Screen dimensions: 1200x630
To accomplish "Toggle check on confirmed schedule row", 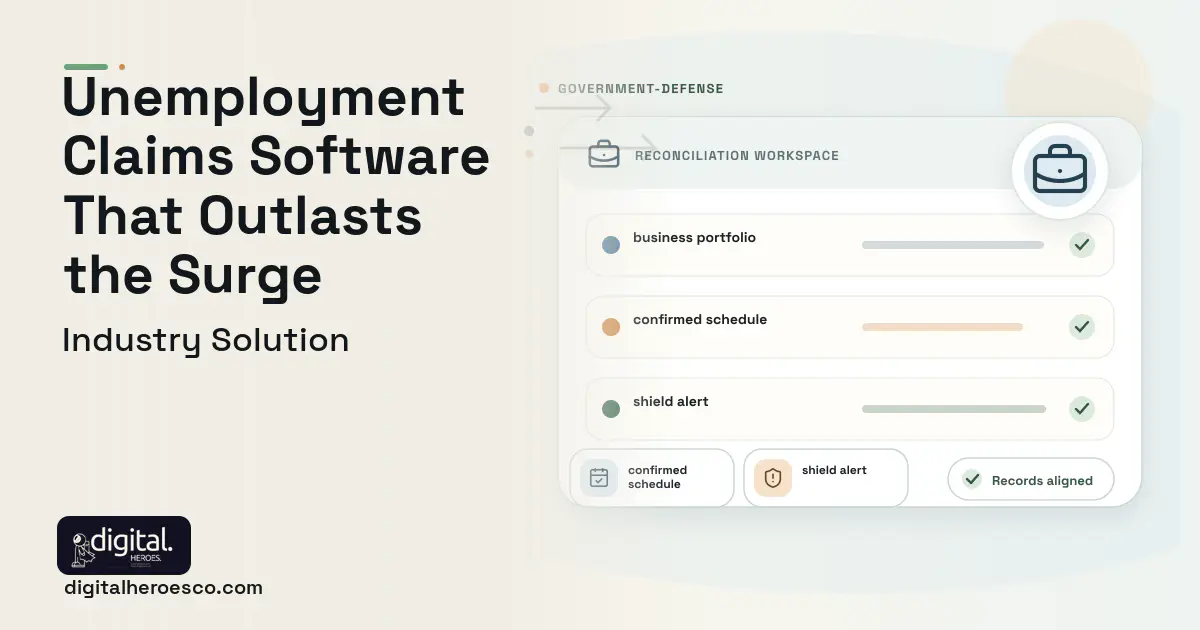I will (1081, 327).
